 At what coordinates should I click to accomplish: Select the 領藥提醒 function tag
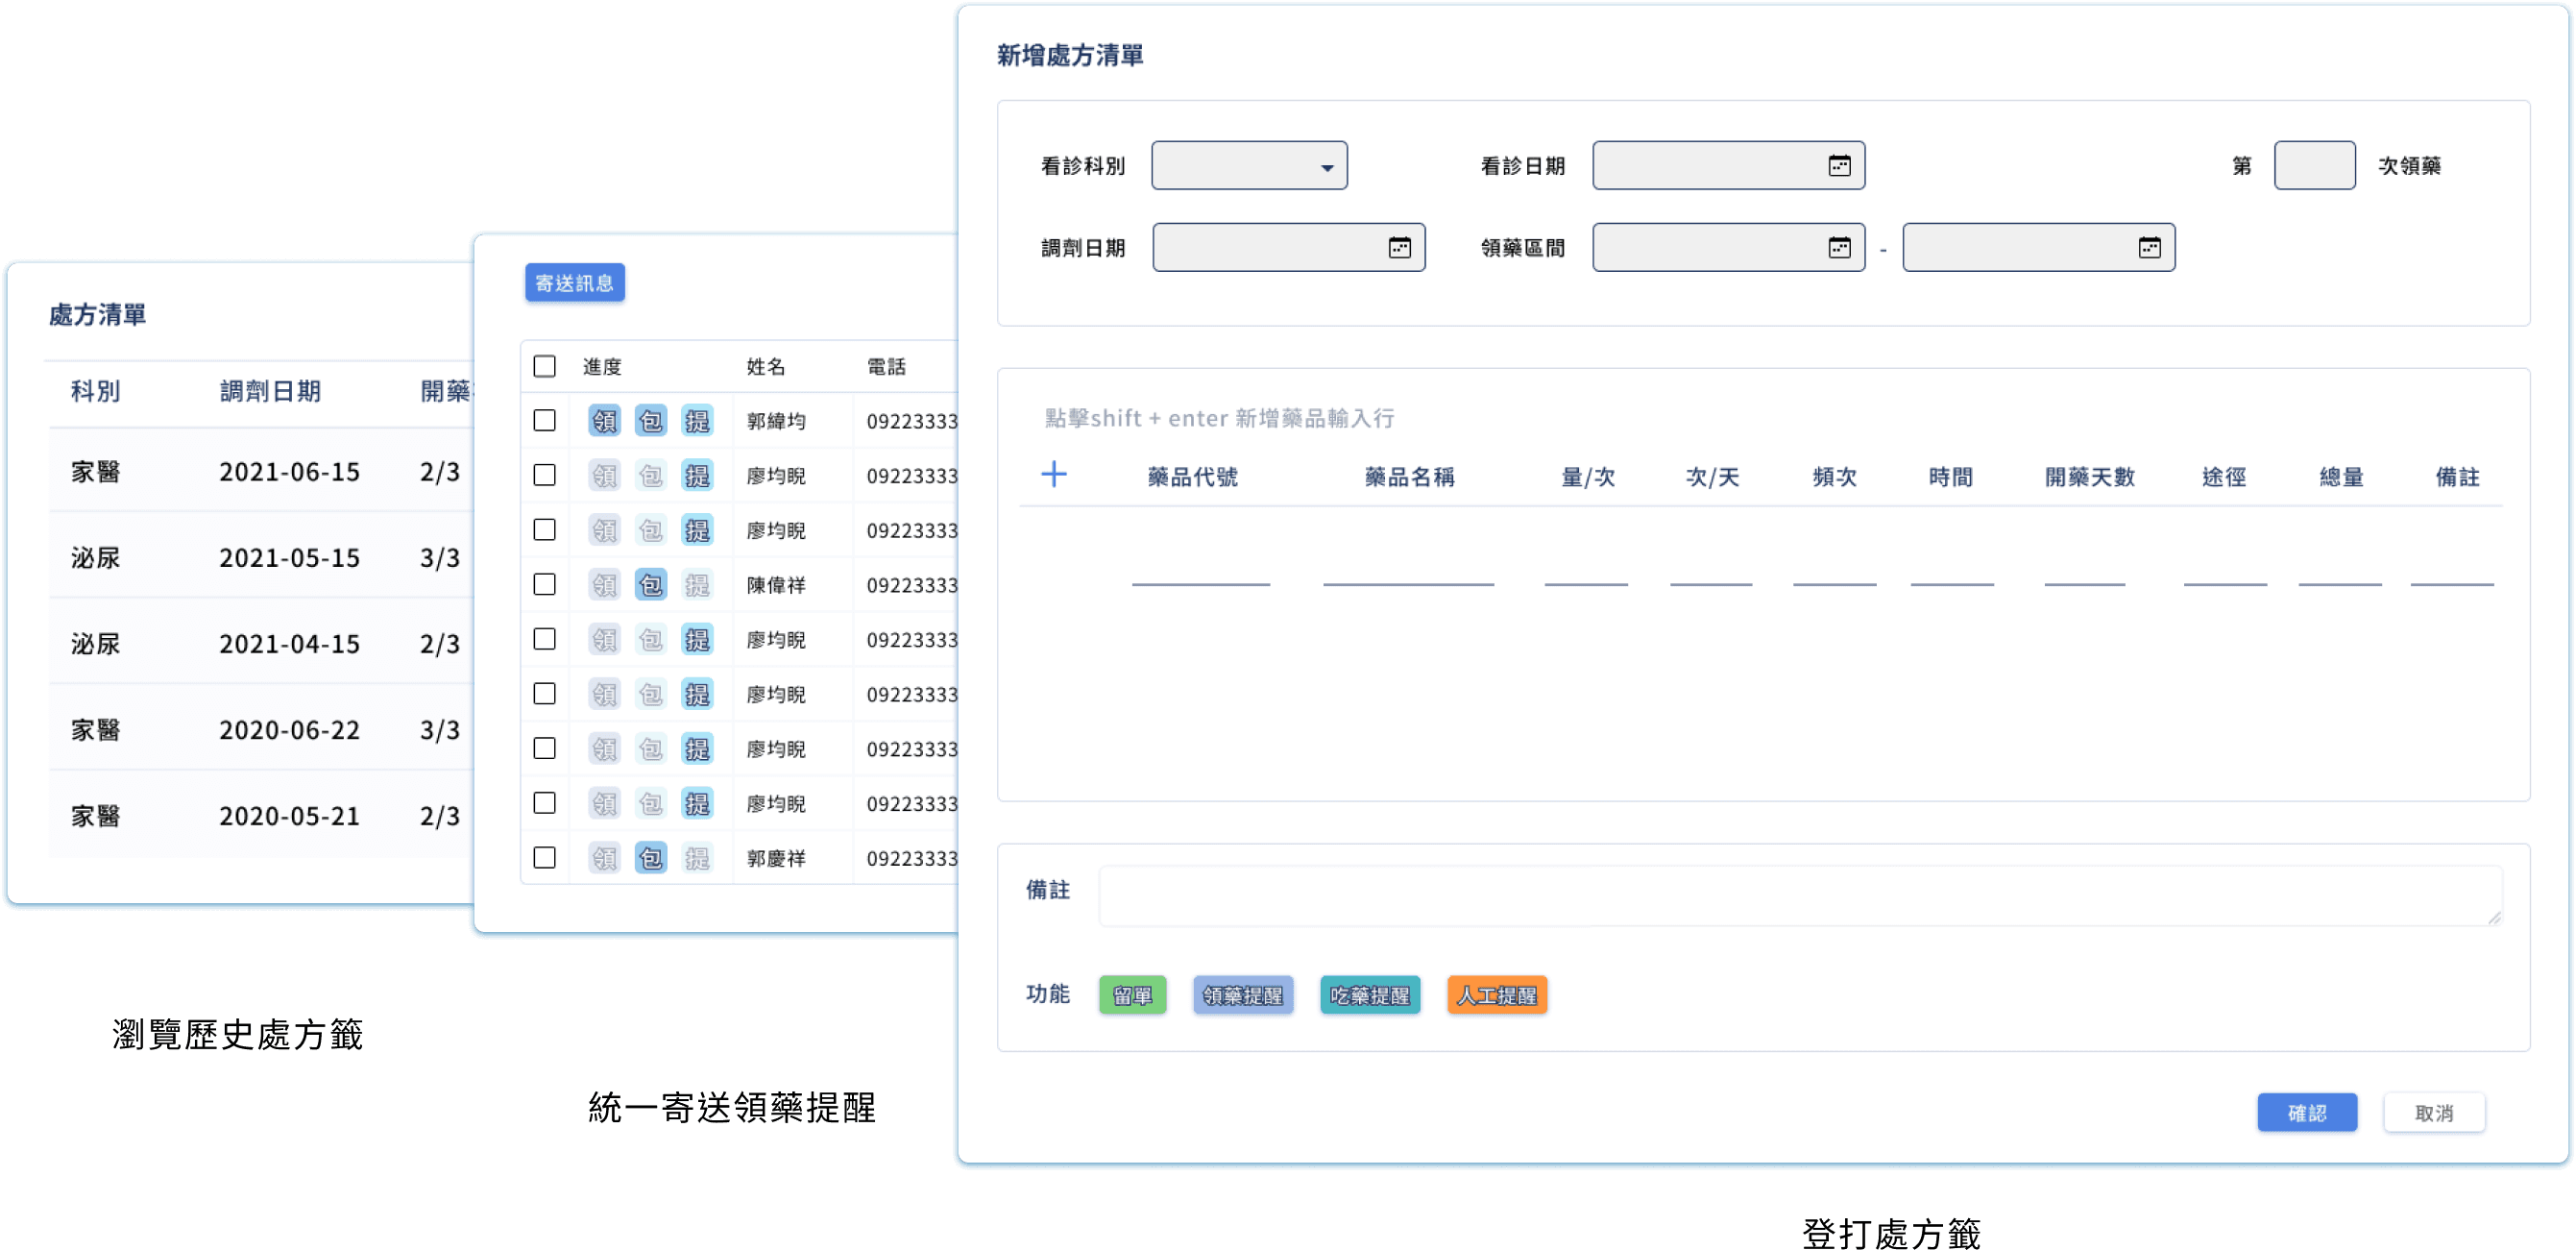coord(1242,995)
